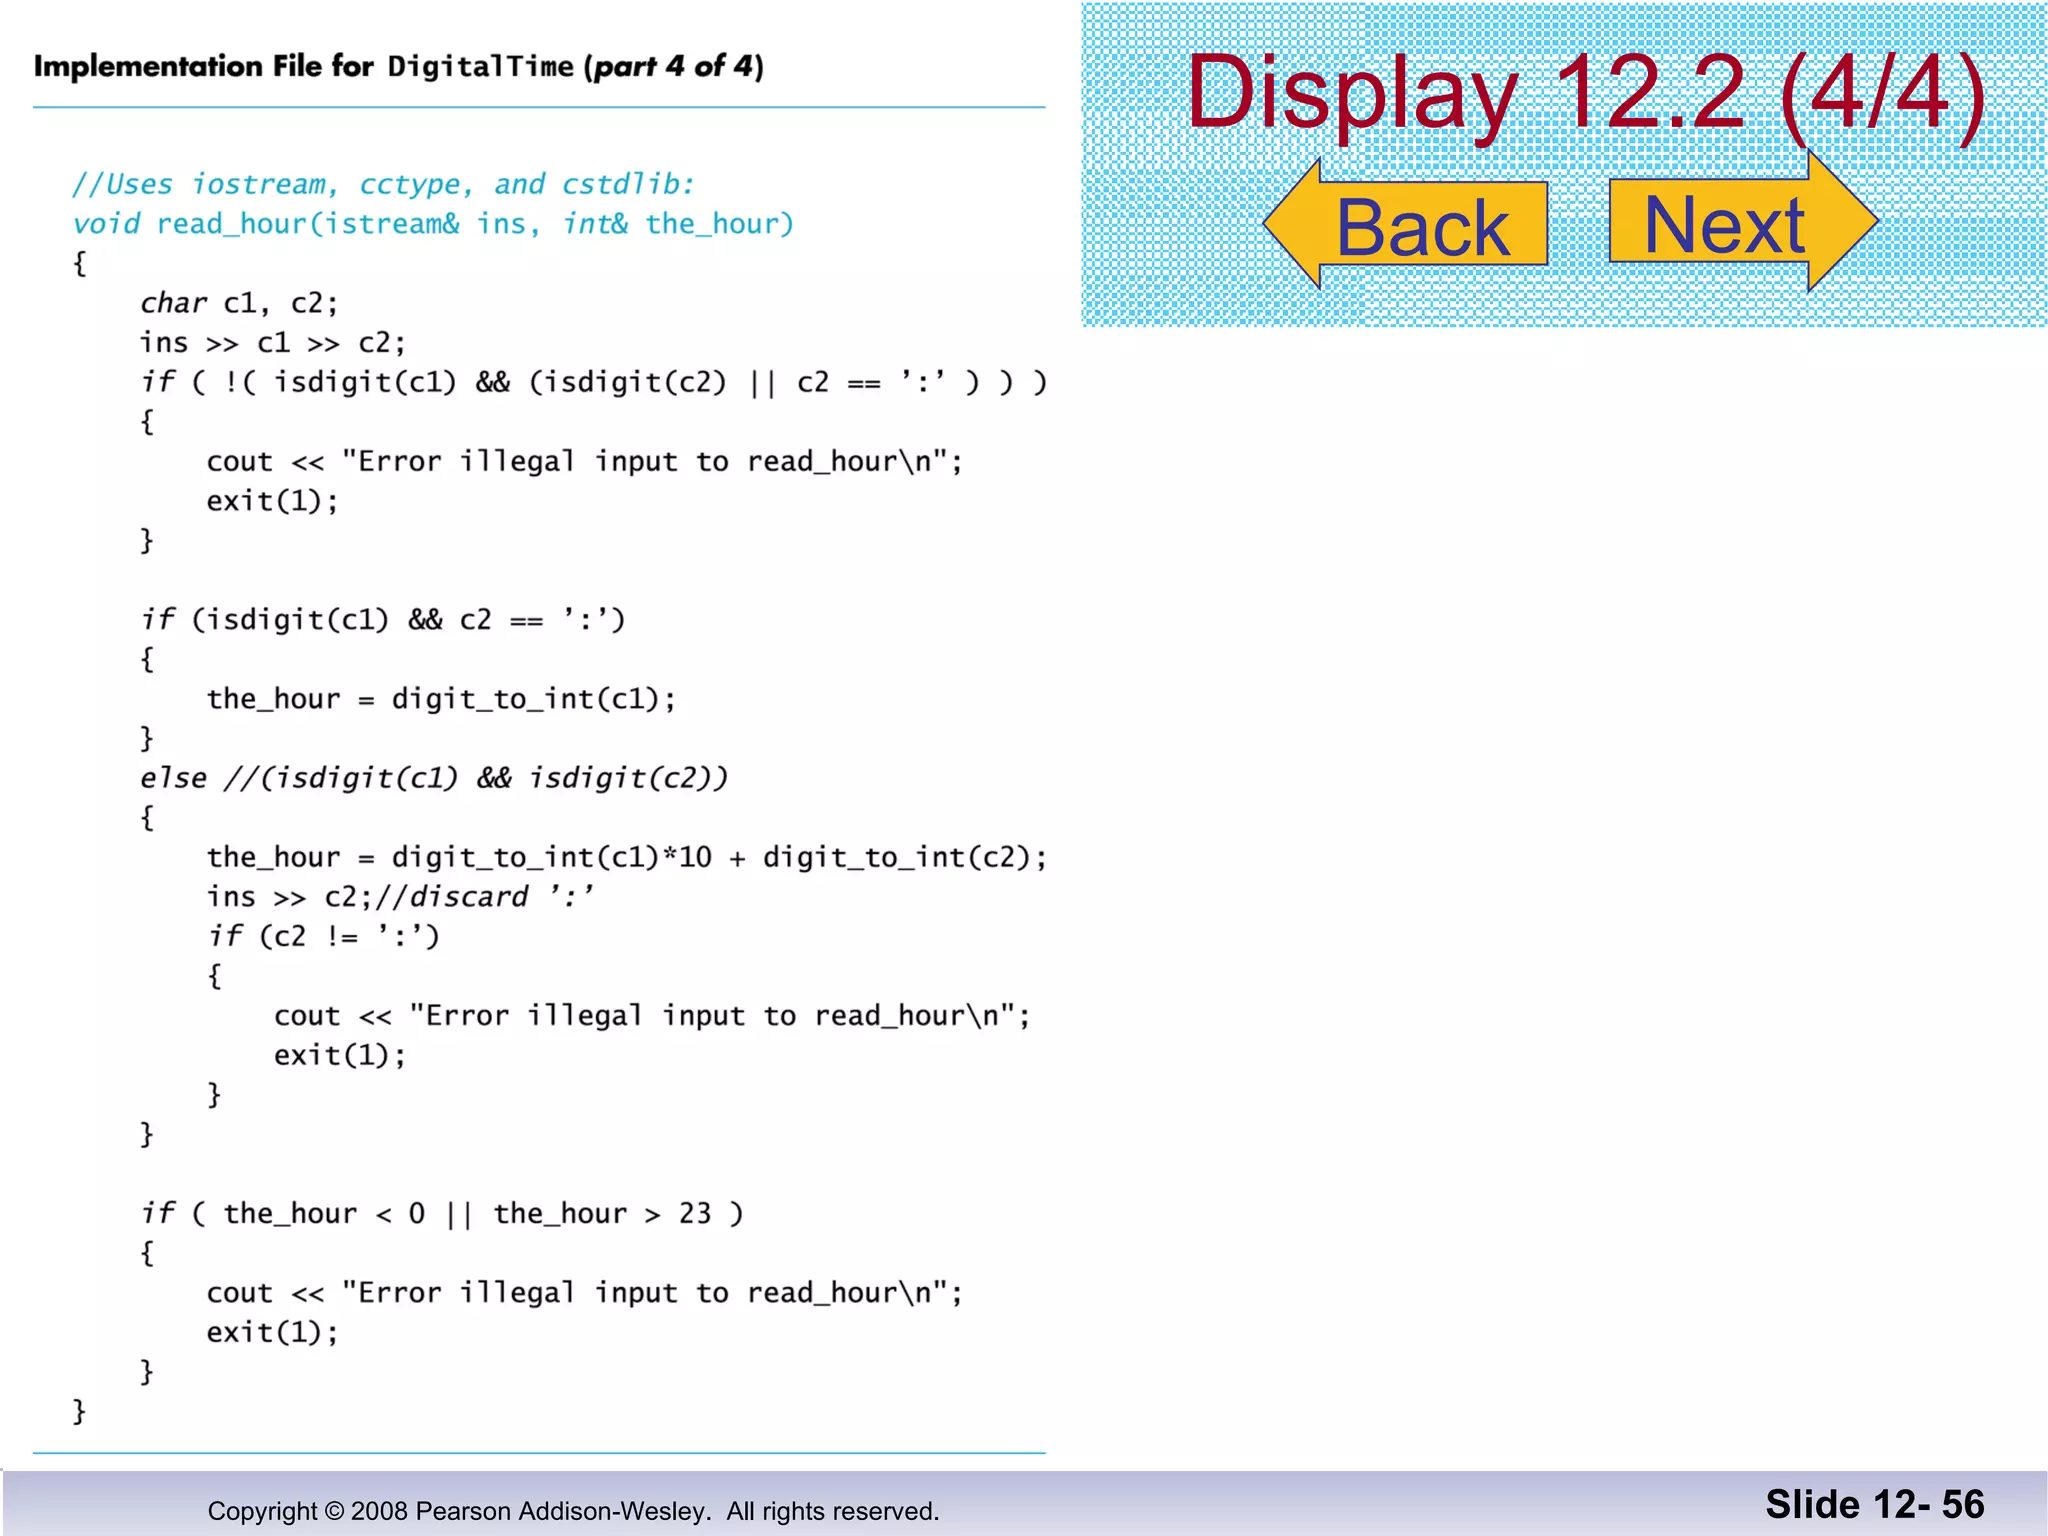Click the 'if (isdigit(c1) && c2 == ':')' line
Screen dimensions: 2048x1536
click(382, 620)
